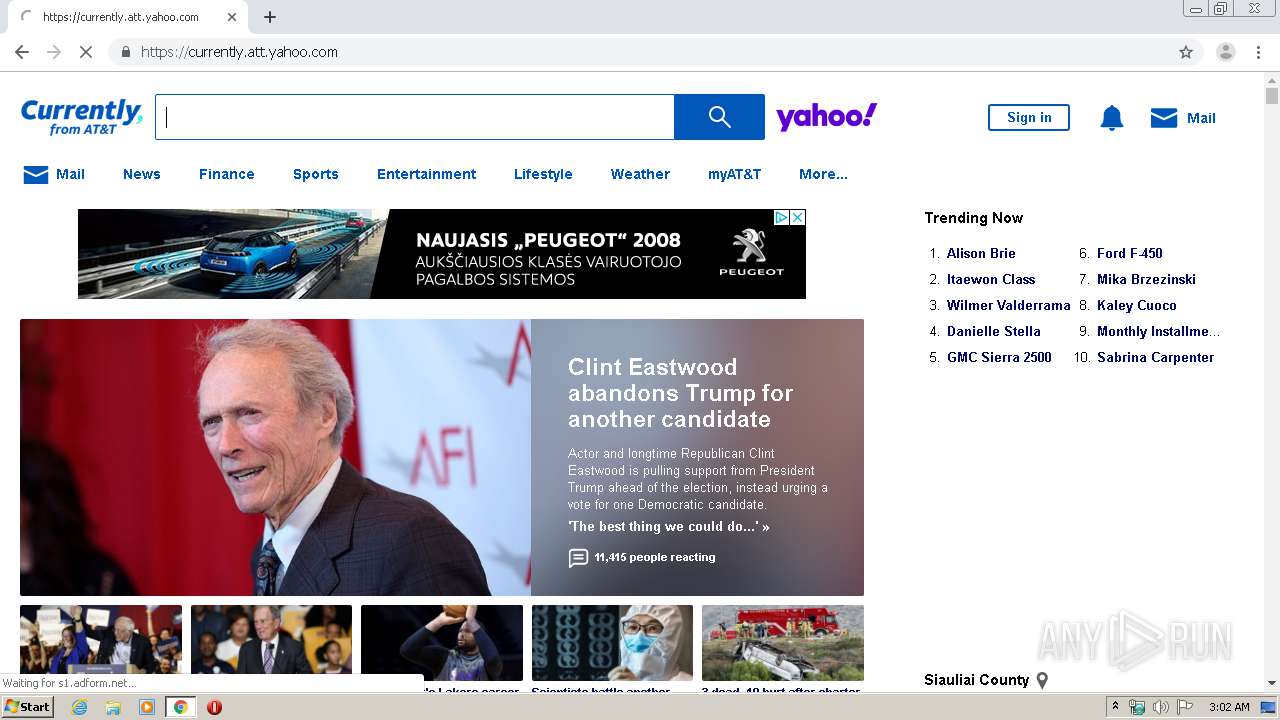
Task: Click the location pin next to Siauliai County
Action: [1042, 680]
